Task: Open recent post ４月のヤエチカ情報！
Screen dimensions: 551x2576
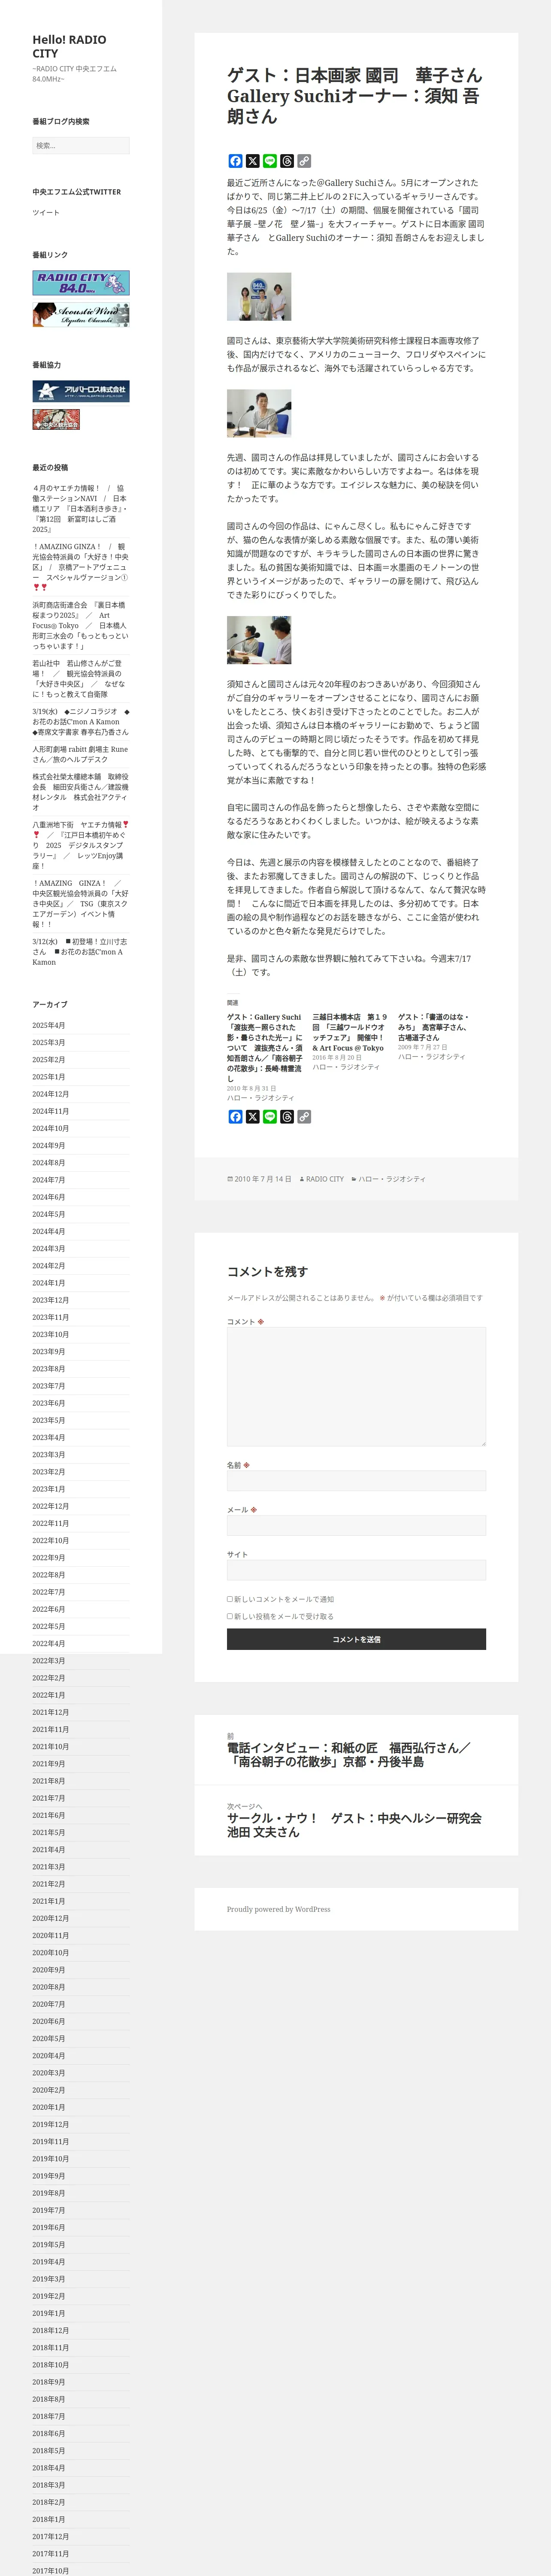Action: 80,509
